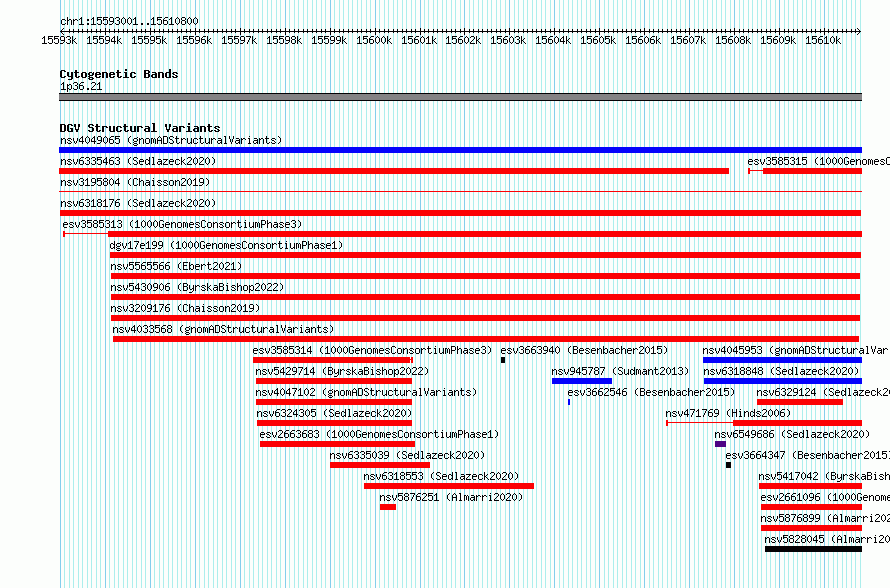Open variant esv3664347 label

pos(807,455)
